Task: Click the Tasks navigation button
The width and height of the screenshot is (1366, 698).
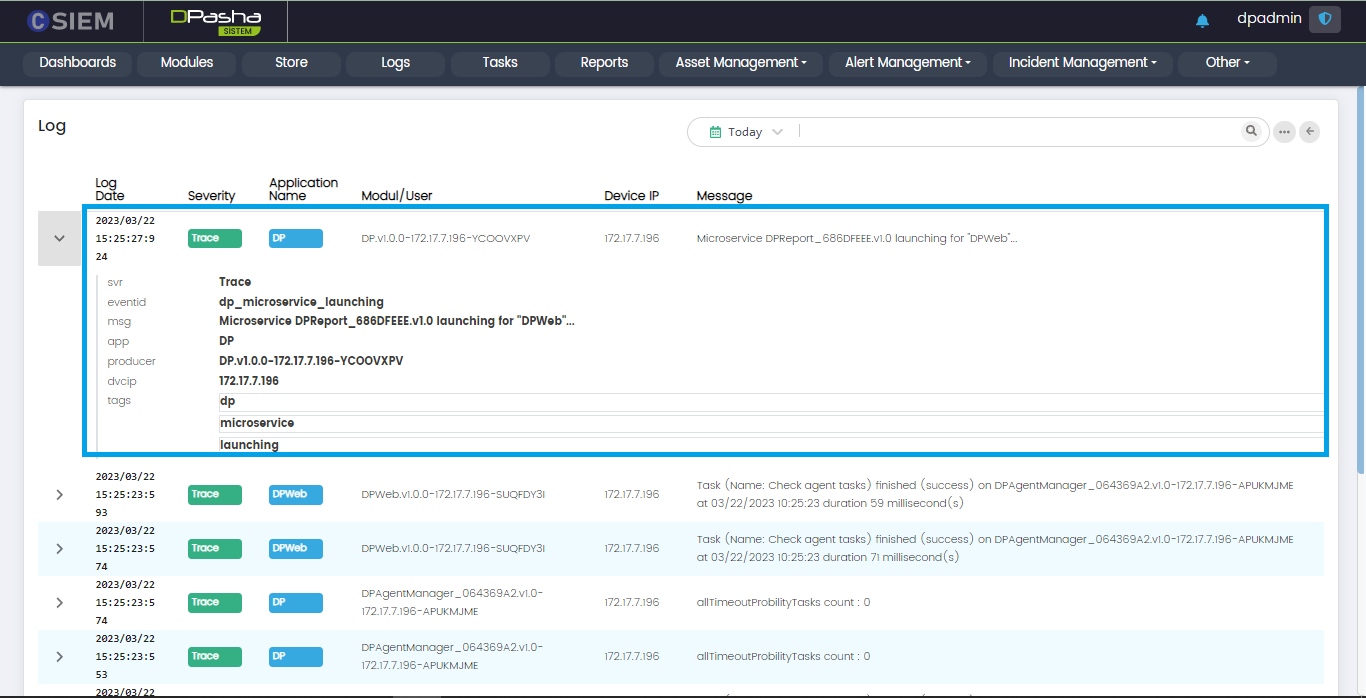Action: point(500,62)
